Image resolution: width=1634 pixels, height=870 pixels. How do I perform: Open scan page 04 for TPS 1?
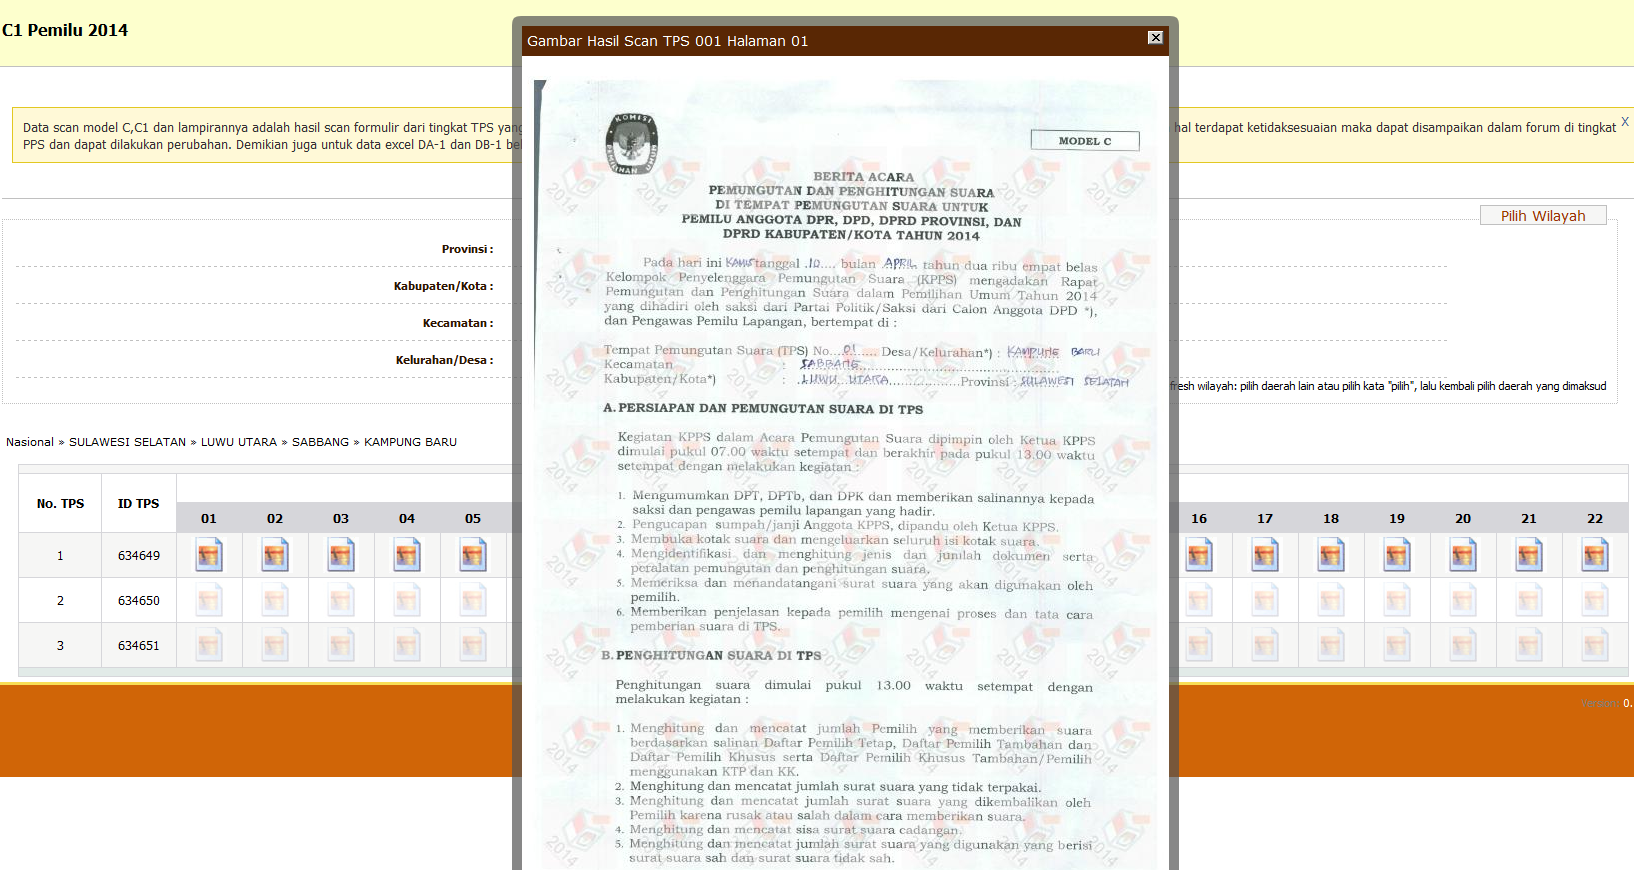[x=407, y=555]
